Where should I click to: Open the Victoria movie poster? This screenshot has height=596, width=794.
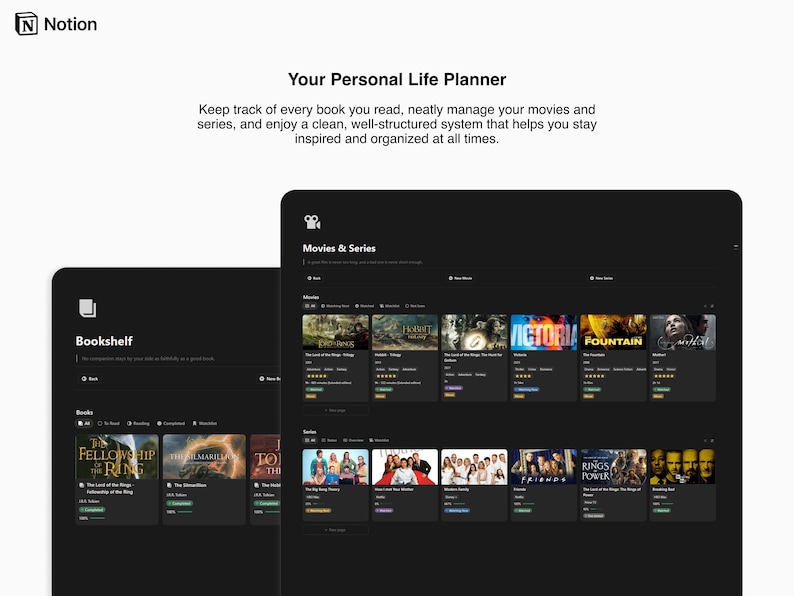click(x=543, y=332)
